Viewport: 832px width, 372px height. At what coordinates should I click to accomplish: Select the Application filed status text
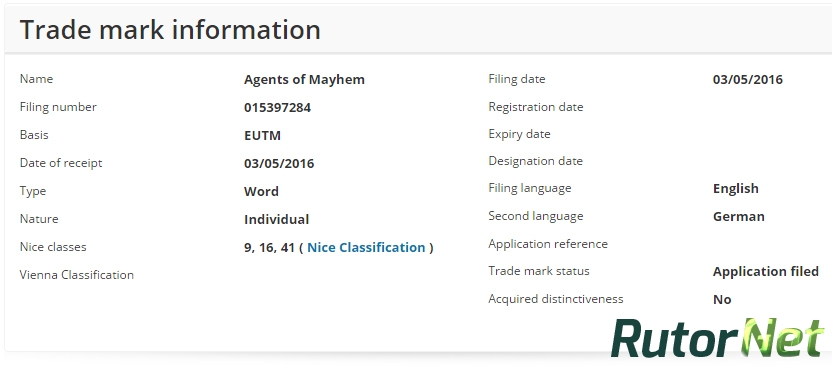[x=766, y=272]
